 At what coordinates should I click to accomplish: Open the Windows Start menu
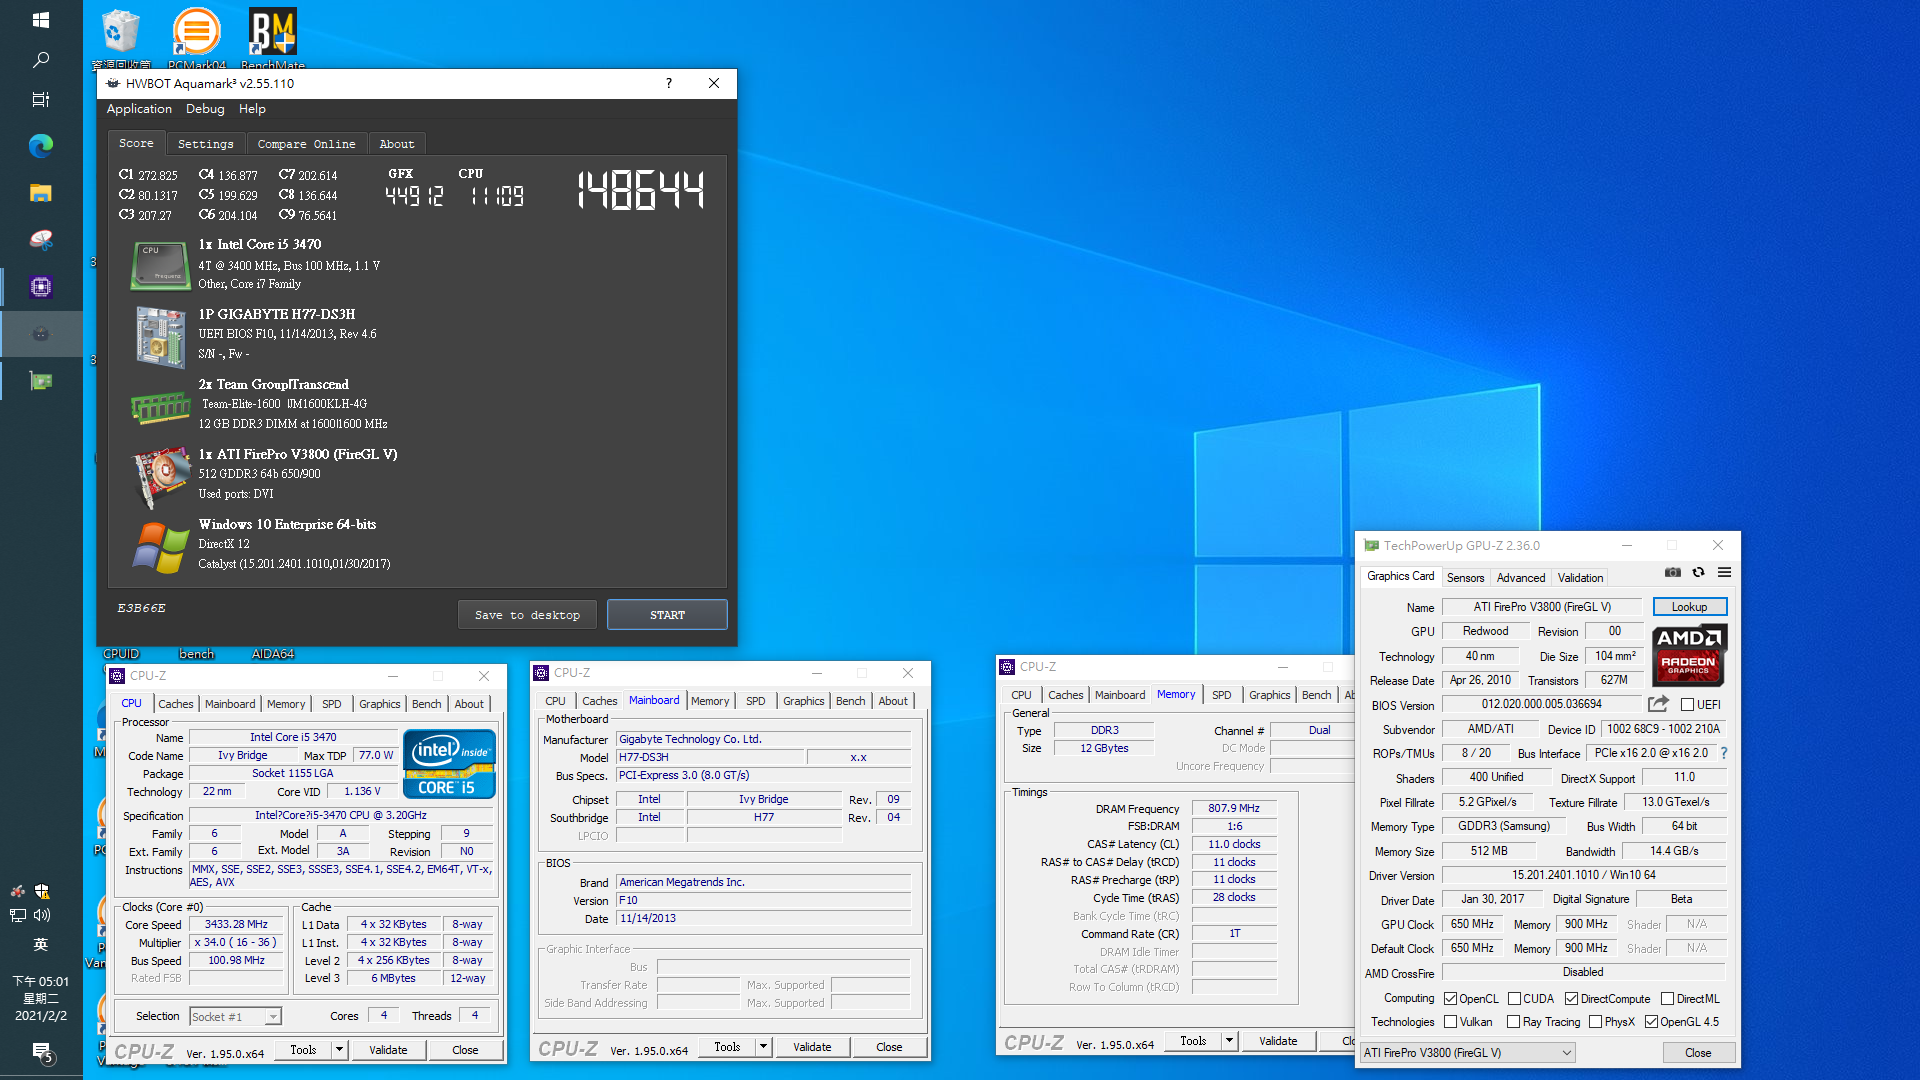[x=41, y=19]
